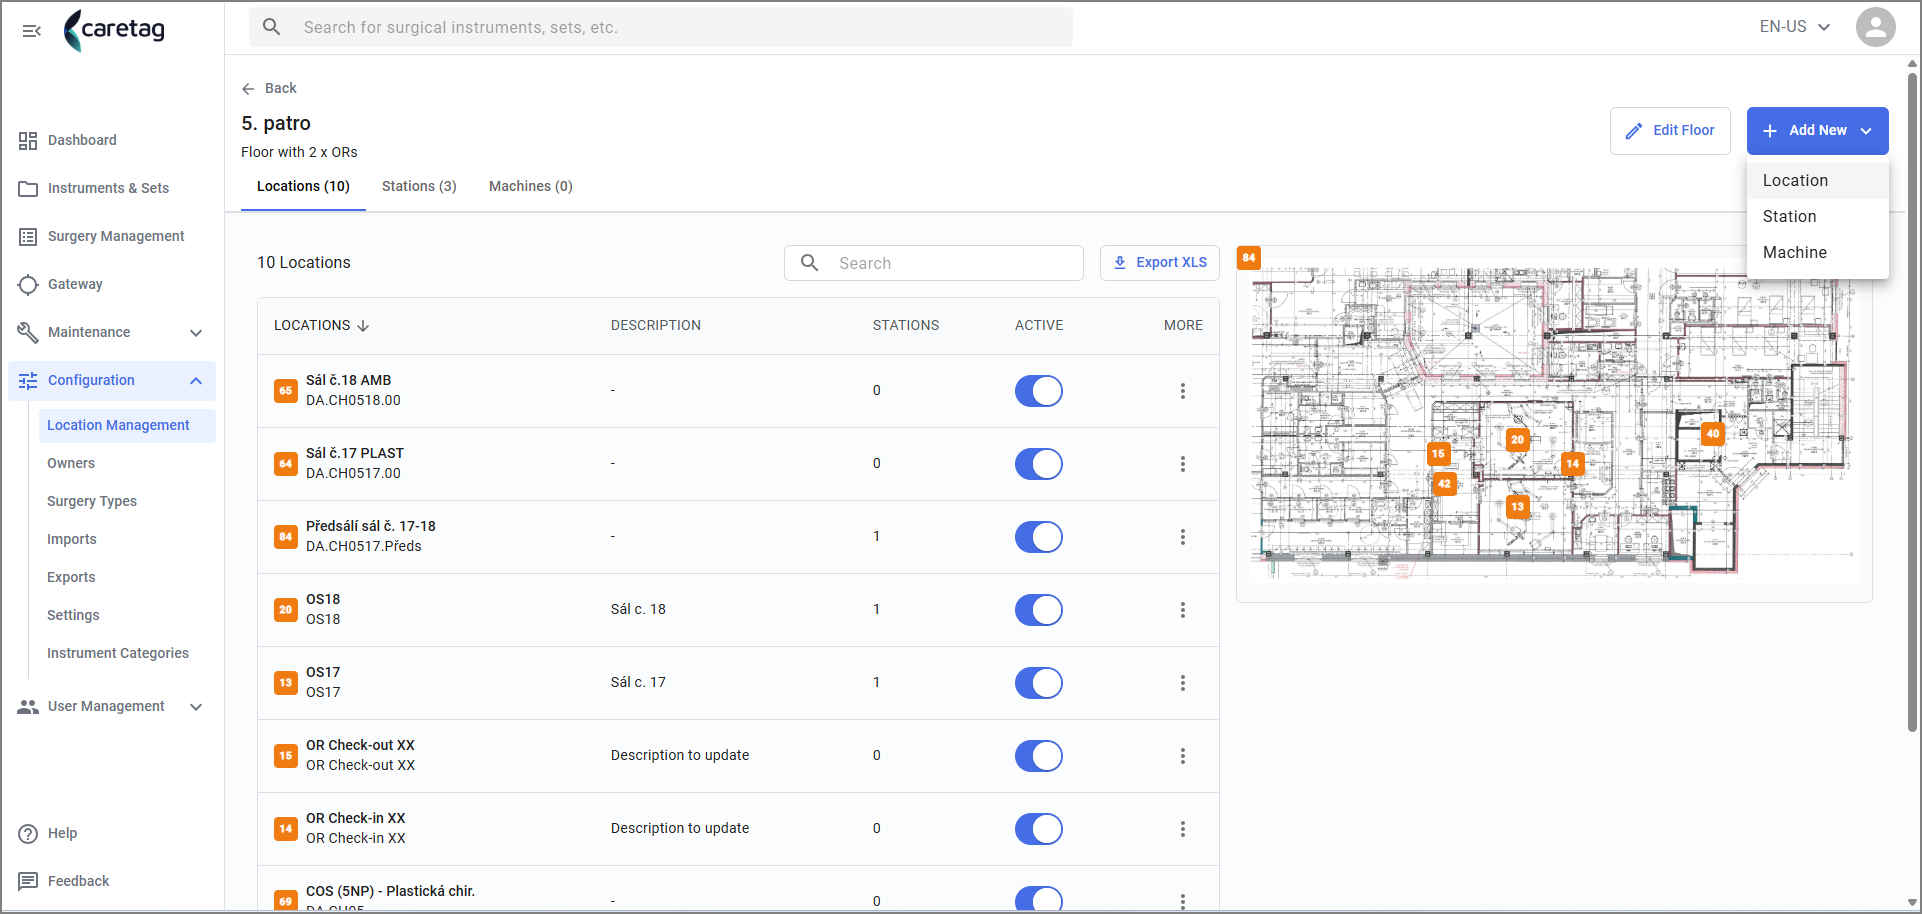Click the Help question mark icon
Viewport: 1922px width, 914px height.
click(x=28, y=833)
